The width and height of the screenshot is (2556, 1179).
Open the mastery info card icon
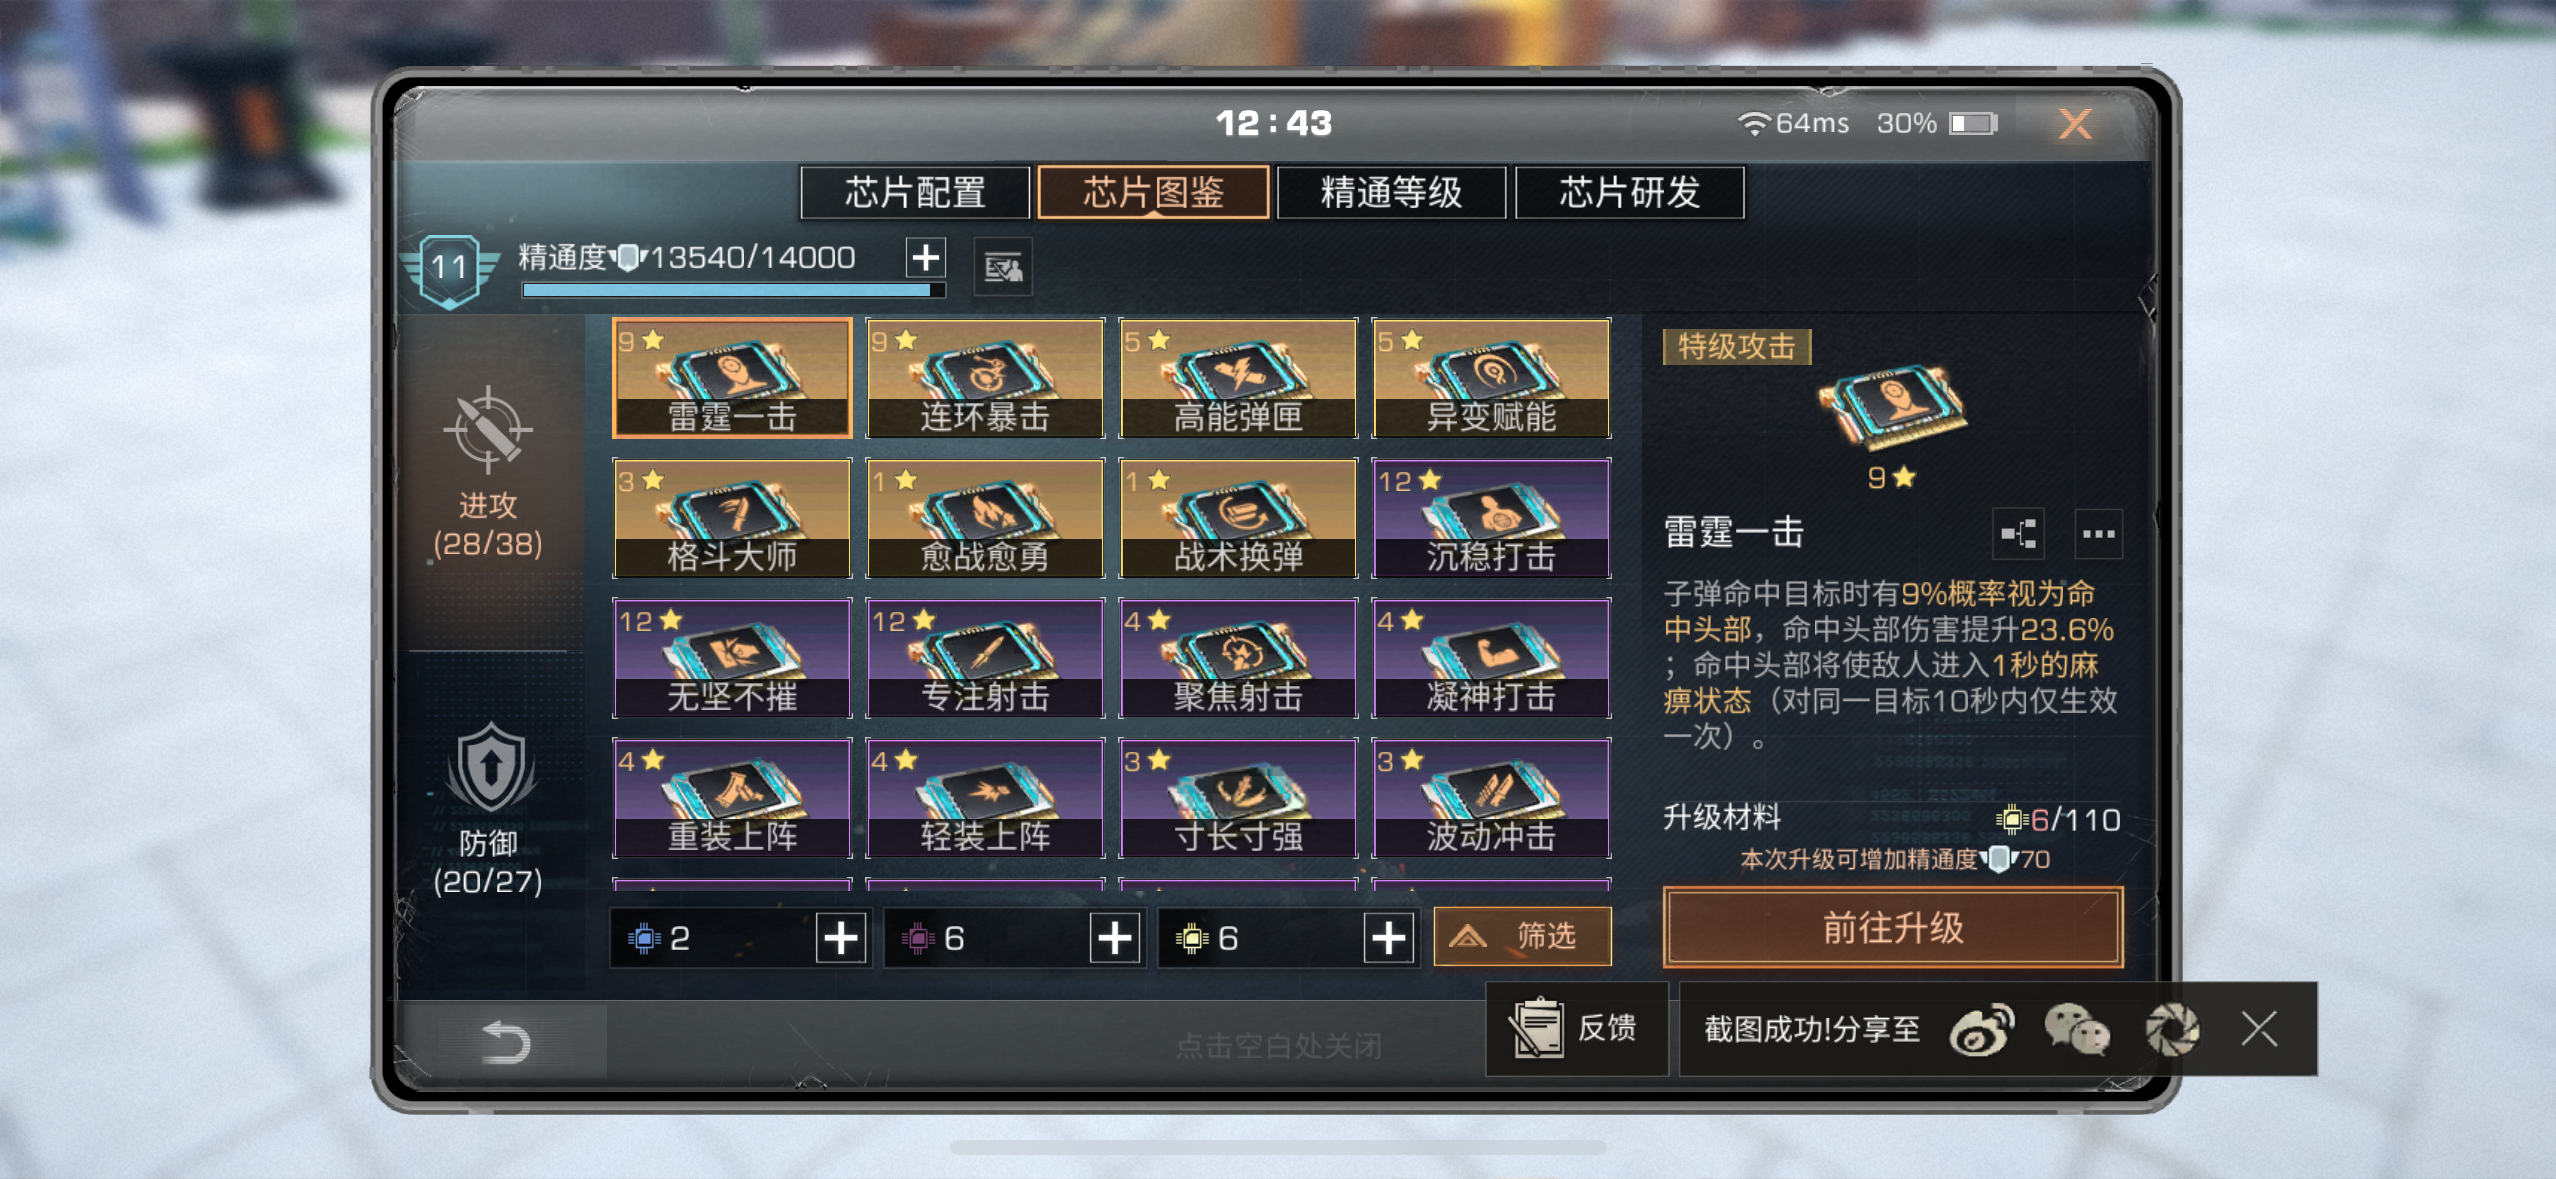[1003, 267]
